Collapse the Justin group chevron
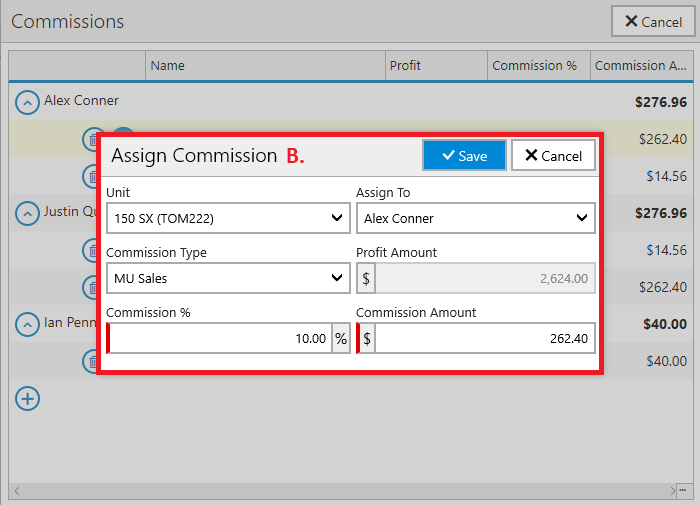Image resolution: width=700 pixels, height=505 pixels. click(x=27, y=213)
